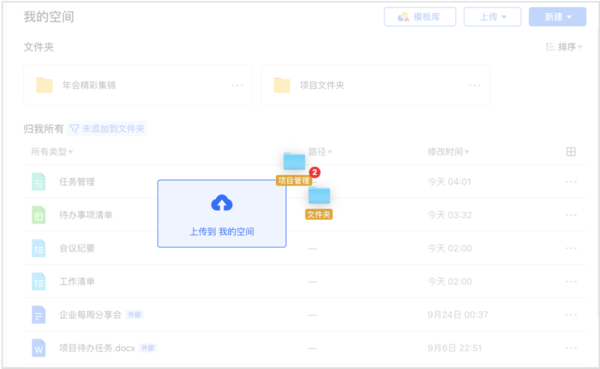Click the 我的空间 page title

(x=49, y=17)
